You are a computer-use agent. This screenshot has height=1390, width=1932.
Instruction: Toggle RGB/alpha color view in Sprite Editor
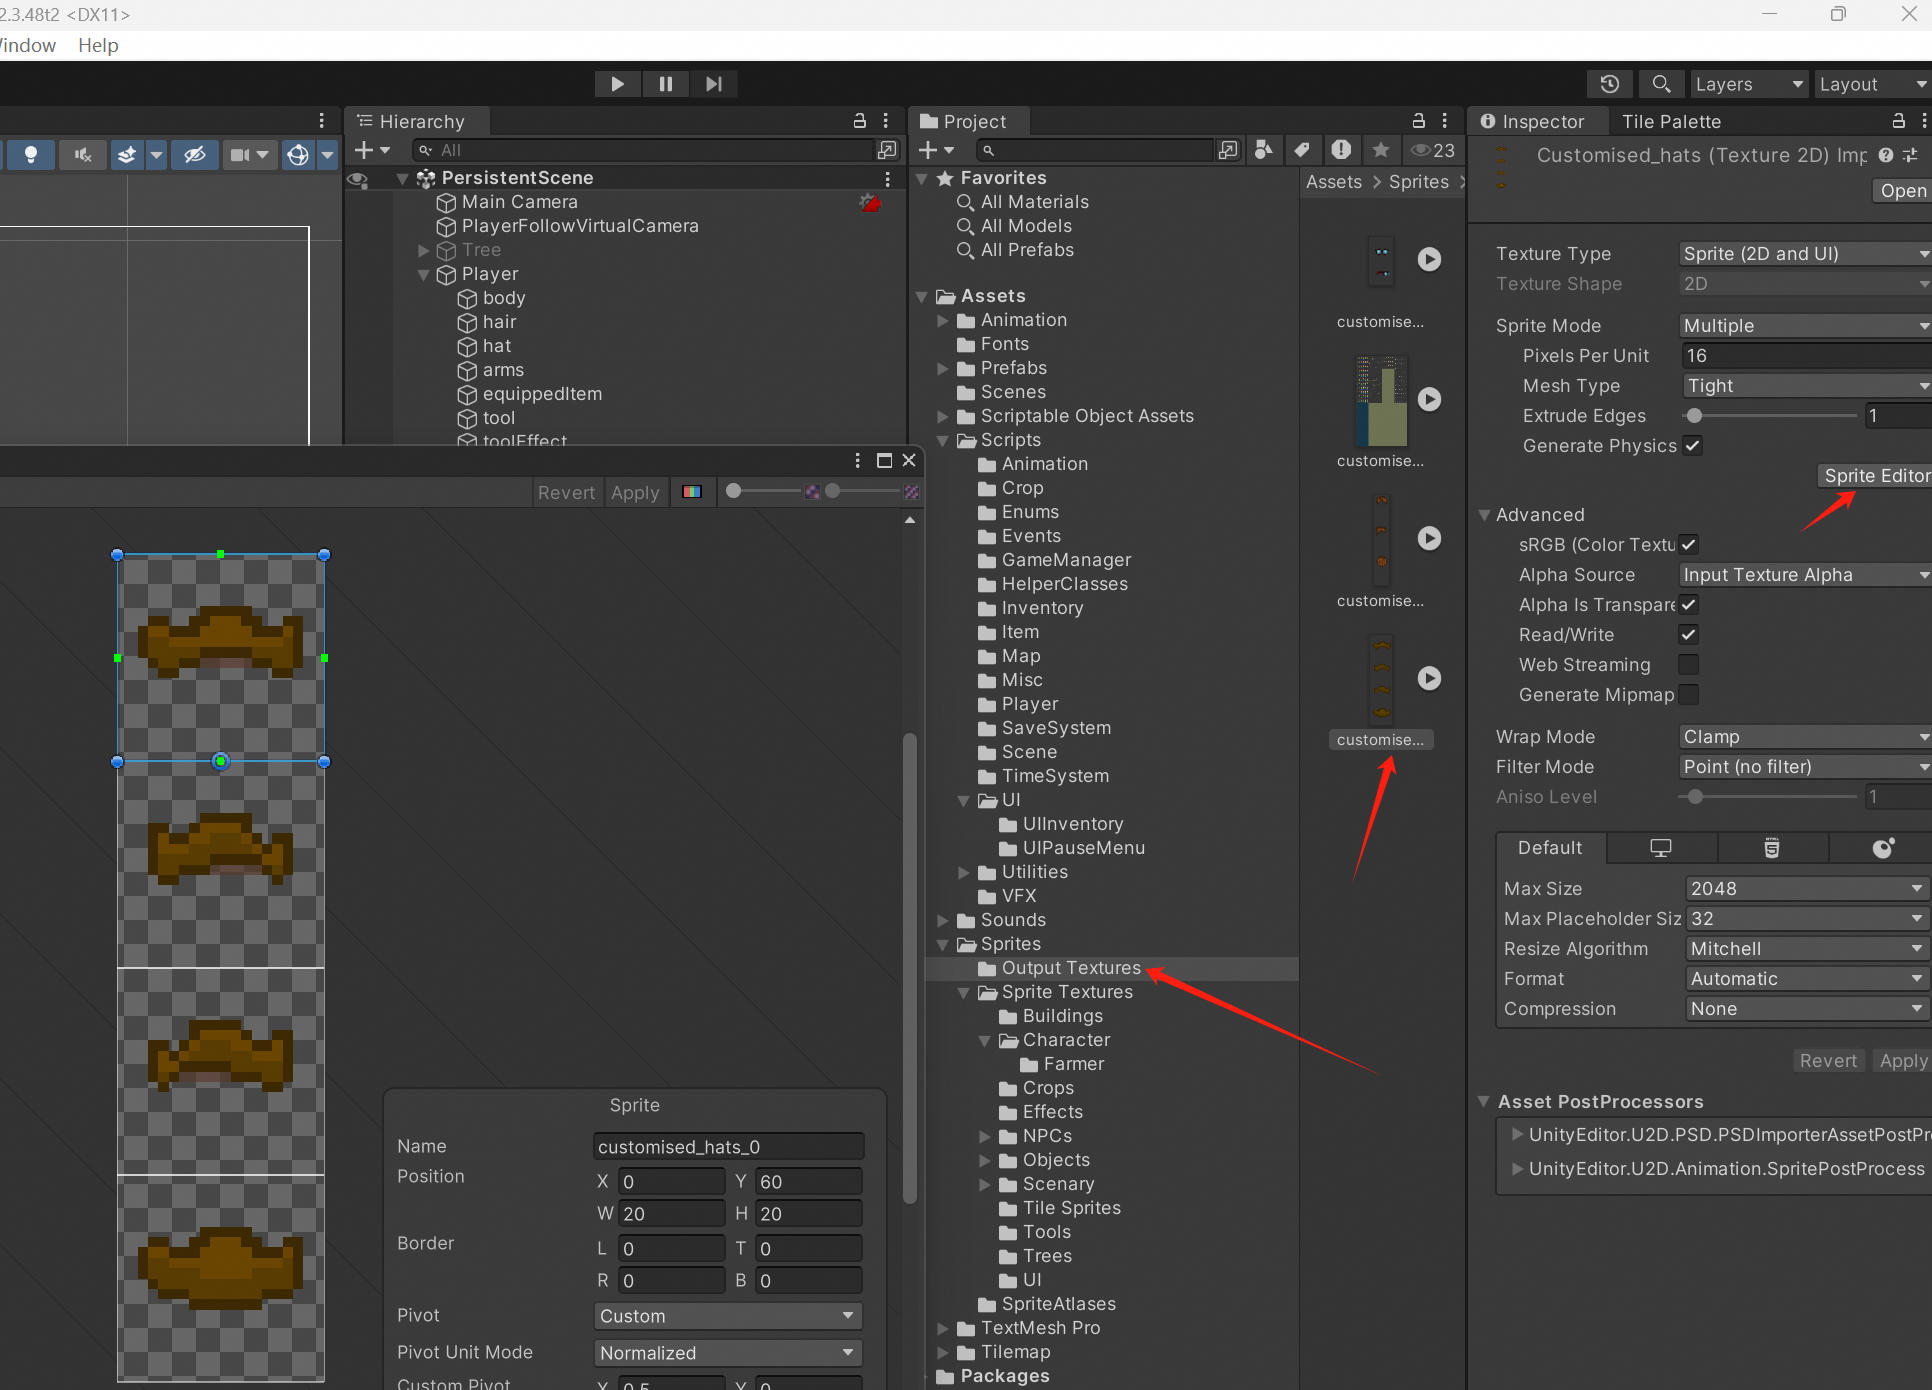click(x=692, y=492)
